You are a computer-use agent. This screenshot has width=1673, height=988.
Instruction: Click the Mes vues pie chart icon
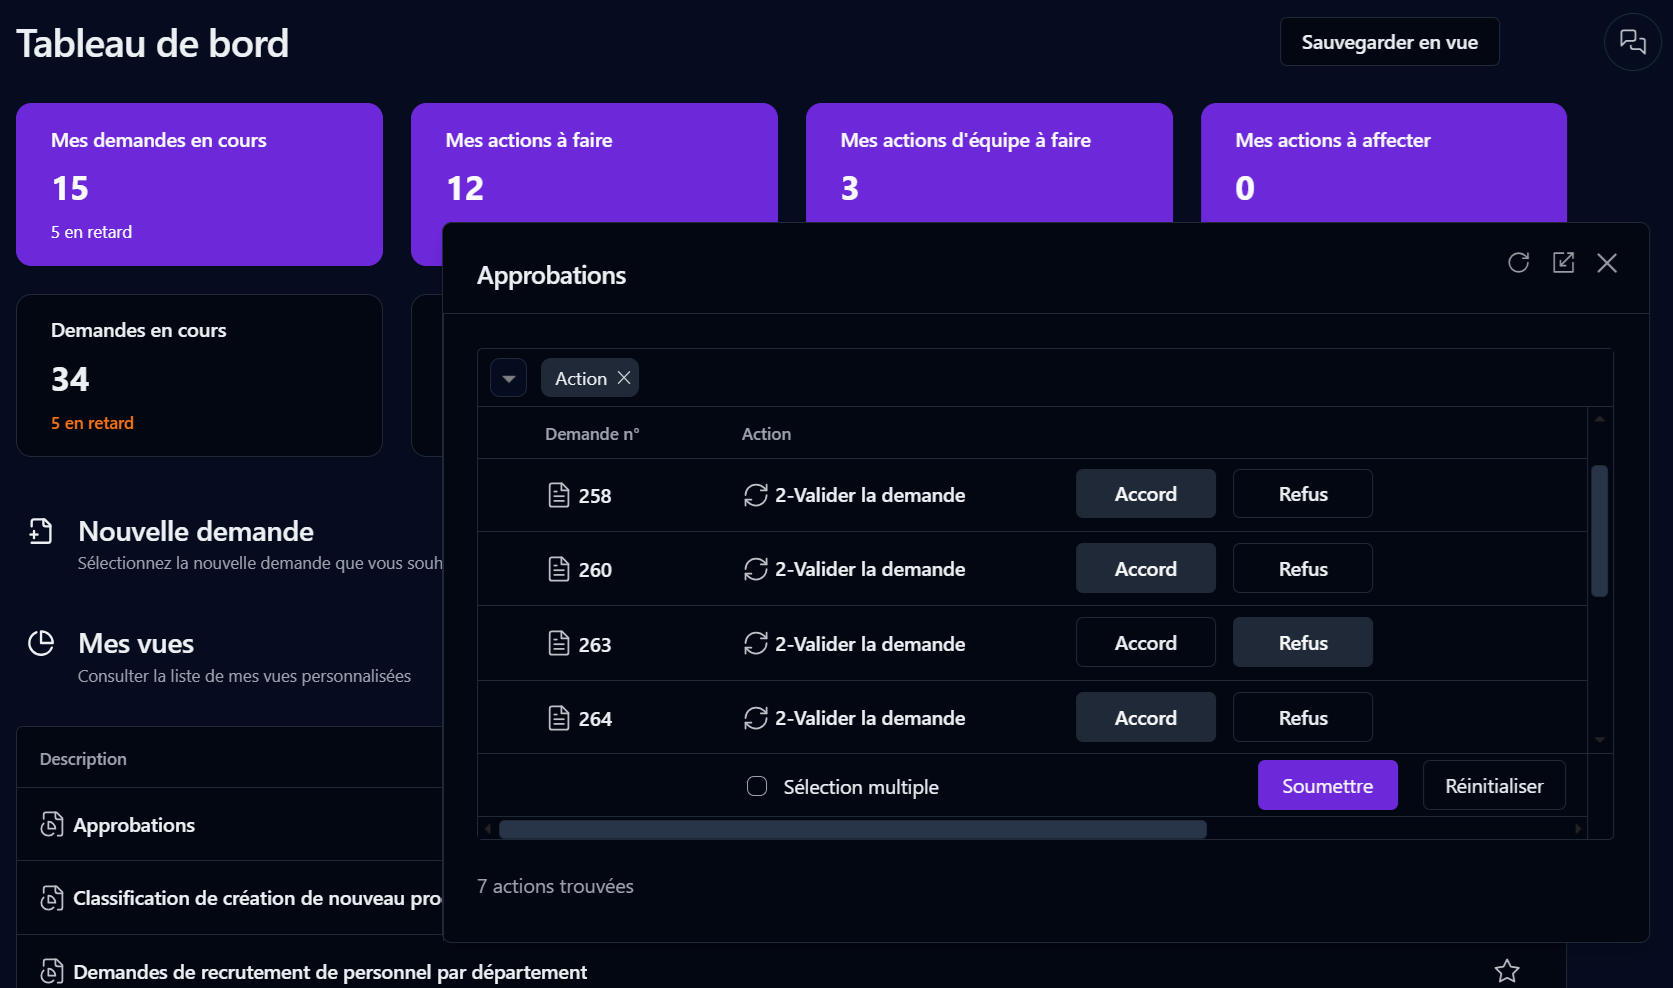[x=41, y=644]
